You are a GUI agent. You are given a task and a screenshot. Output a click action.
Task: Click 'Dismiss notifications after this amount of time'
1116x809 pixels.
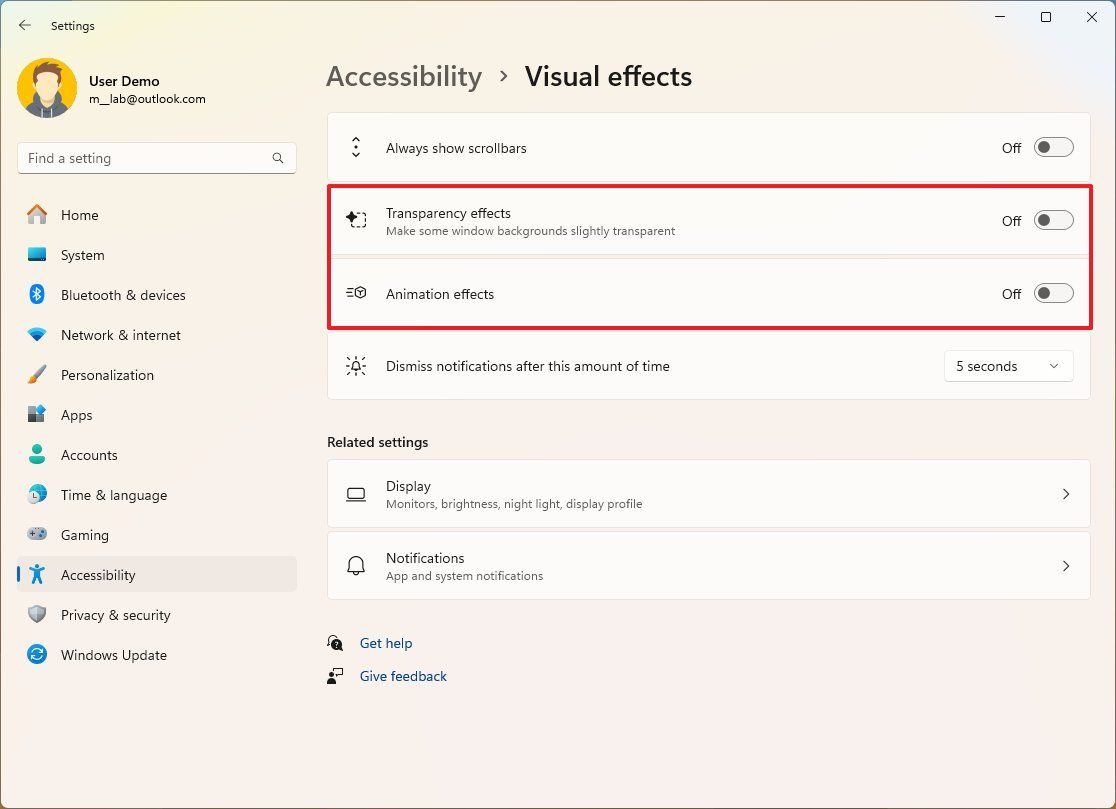point(527,366)
